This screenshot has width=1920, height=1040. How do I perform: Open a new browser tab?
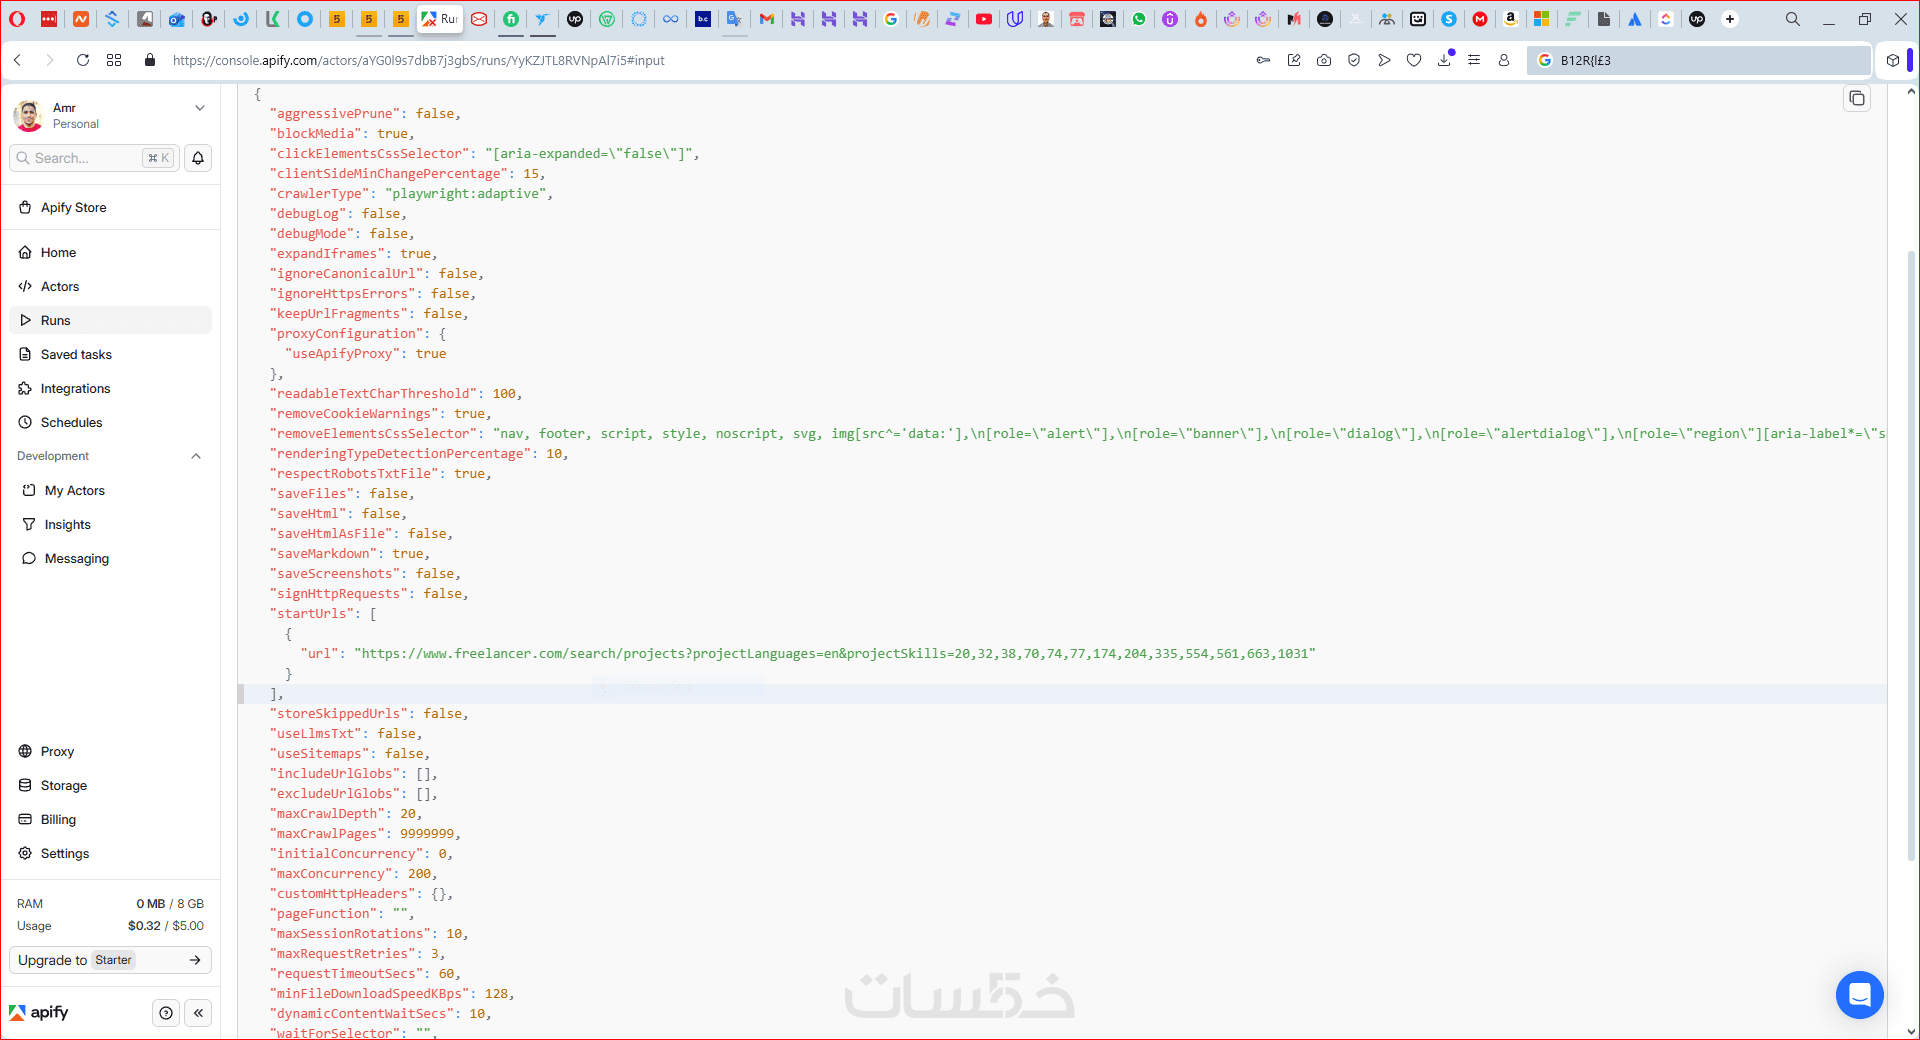tap(1730, 19)
